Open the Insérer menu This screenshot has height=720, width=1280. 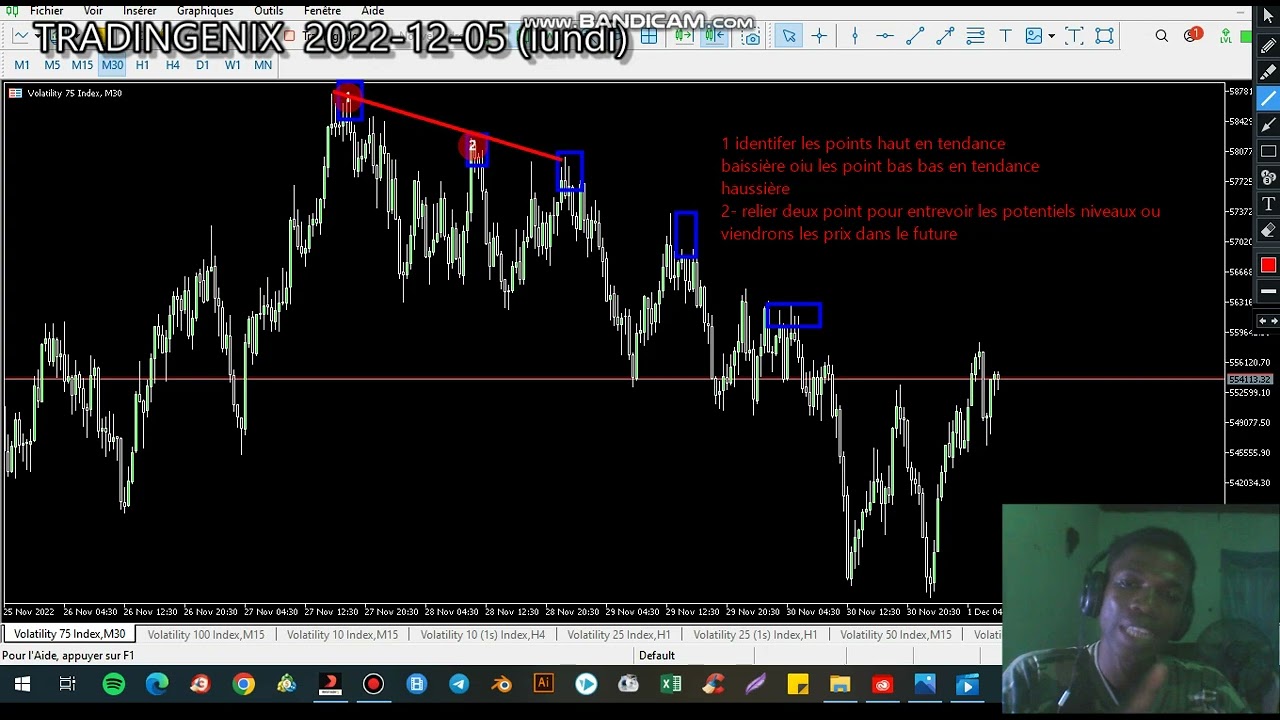pyautogui.click(x=140, y=10)
